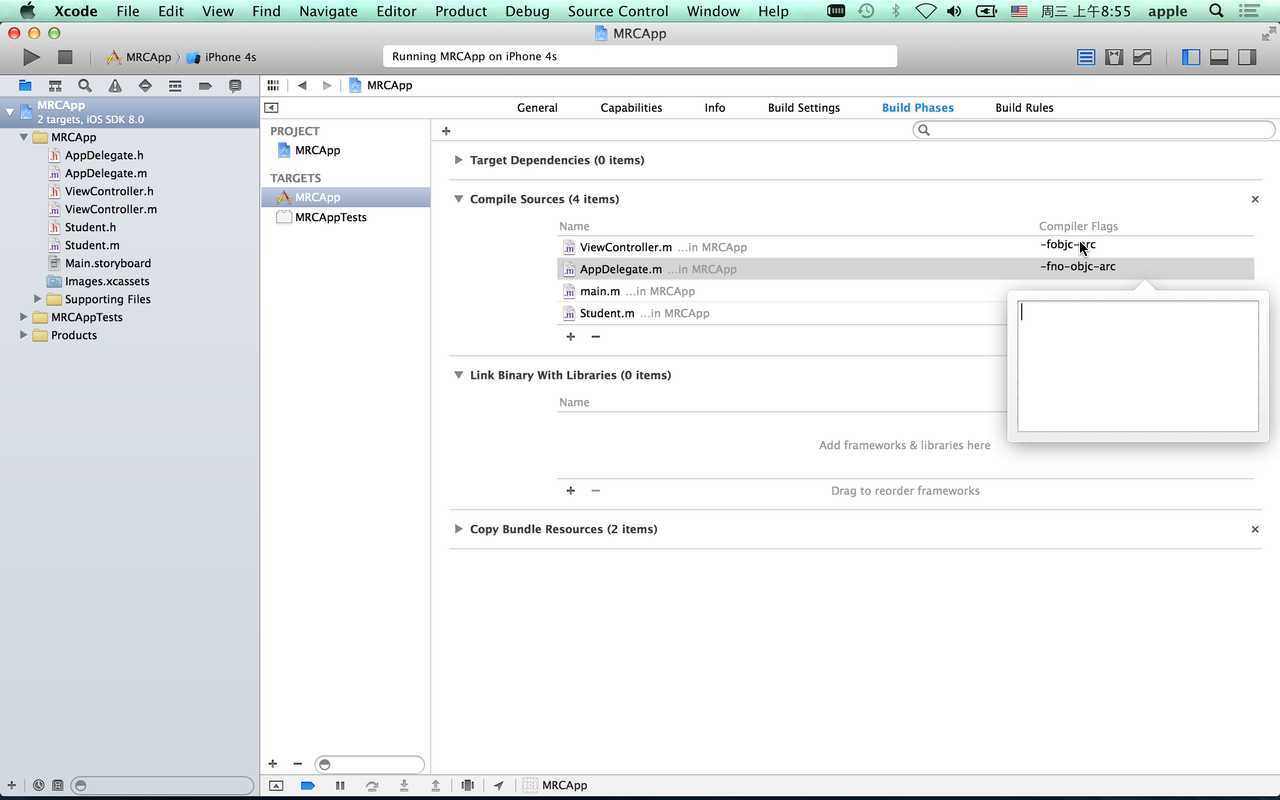
Task: Expand the Products folder
Action: 24,335
